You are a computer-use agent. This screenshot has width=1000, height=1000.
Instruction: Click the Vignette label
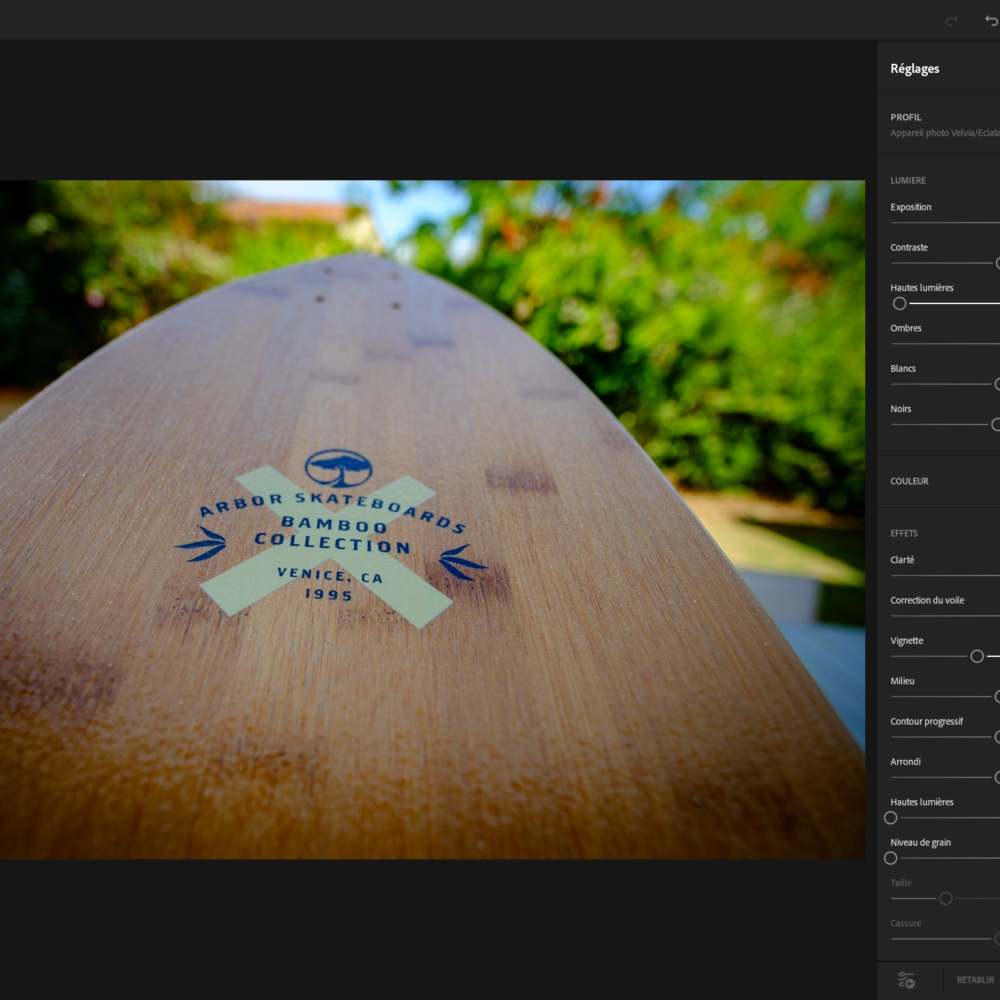pyautogui.click(x=906, y=641)
